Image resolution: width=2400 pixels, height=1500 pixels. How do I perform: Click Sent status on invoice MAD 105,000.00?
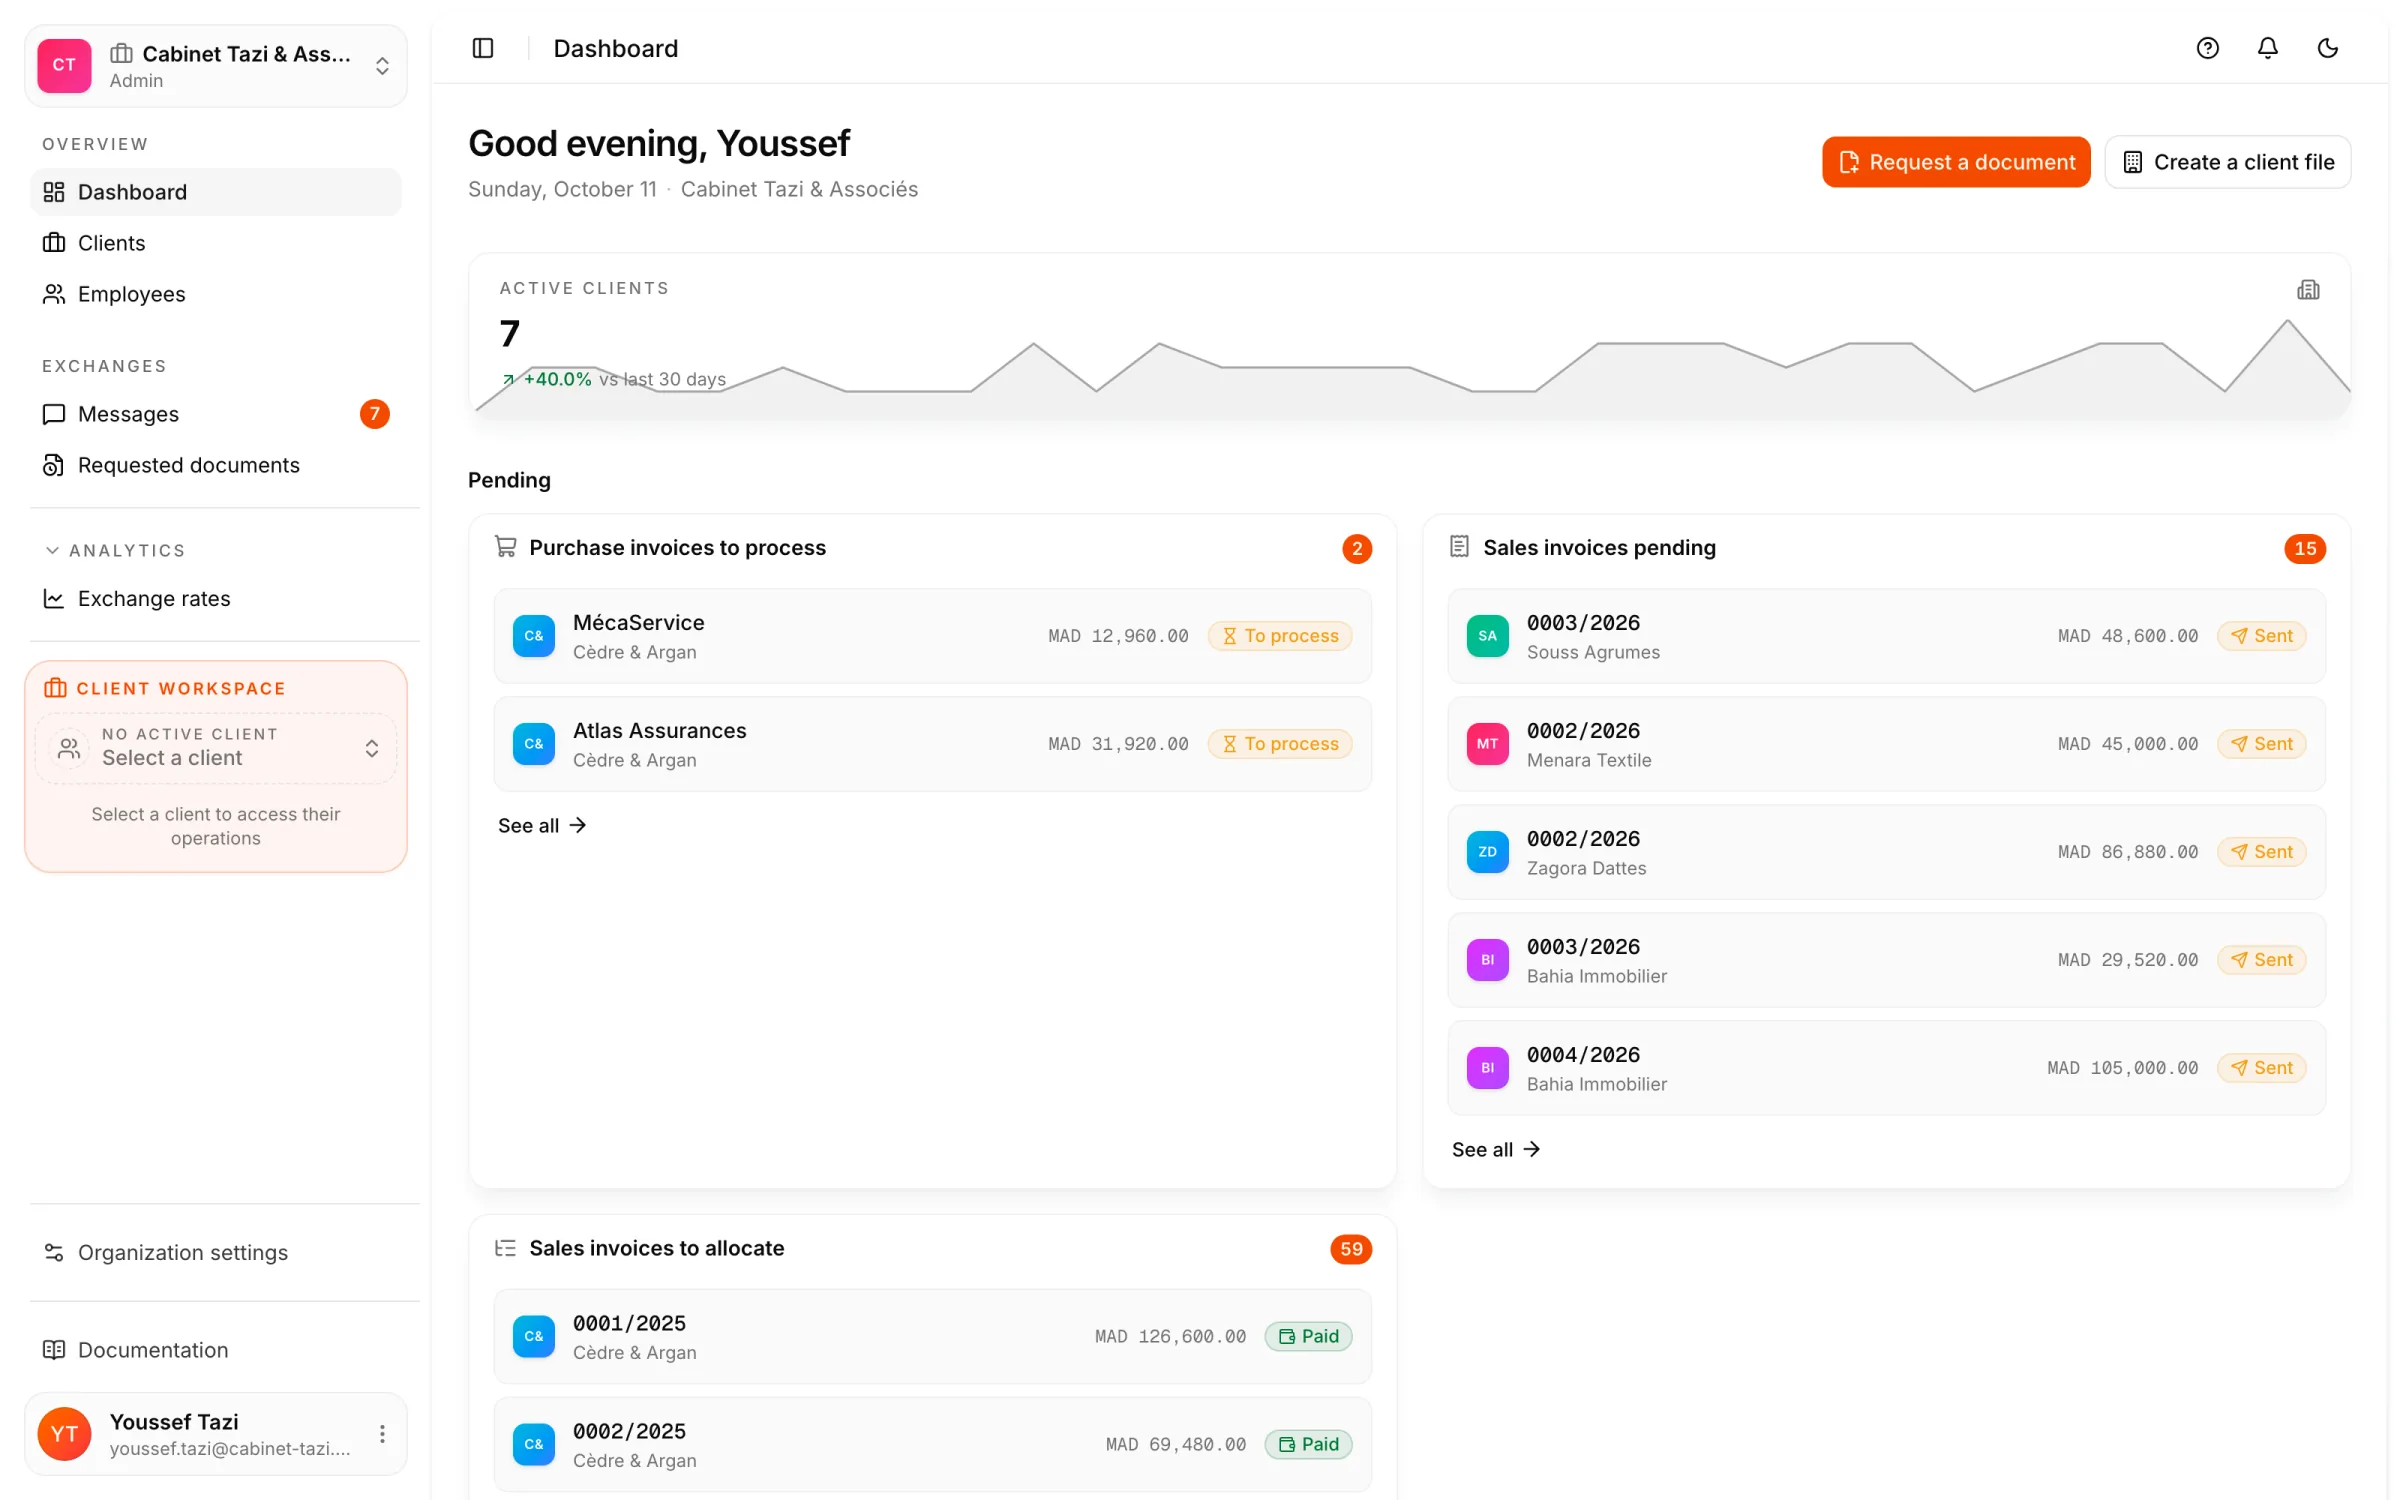click(x=2262, y=1068)
